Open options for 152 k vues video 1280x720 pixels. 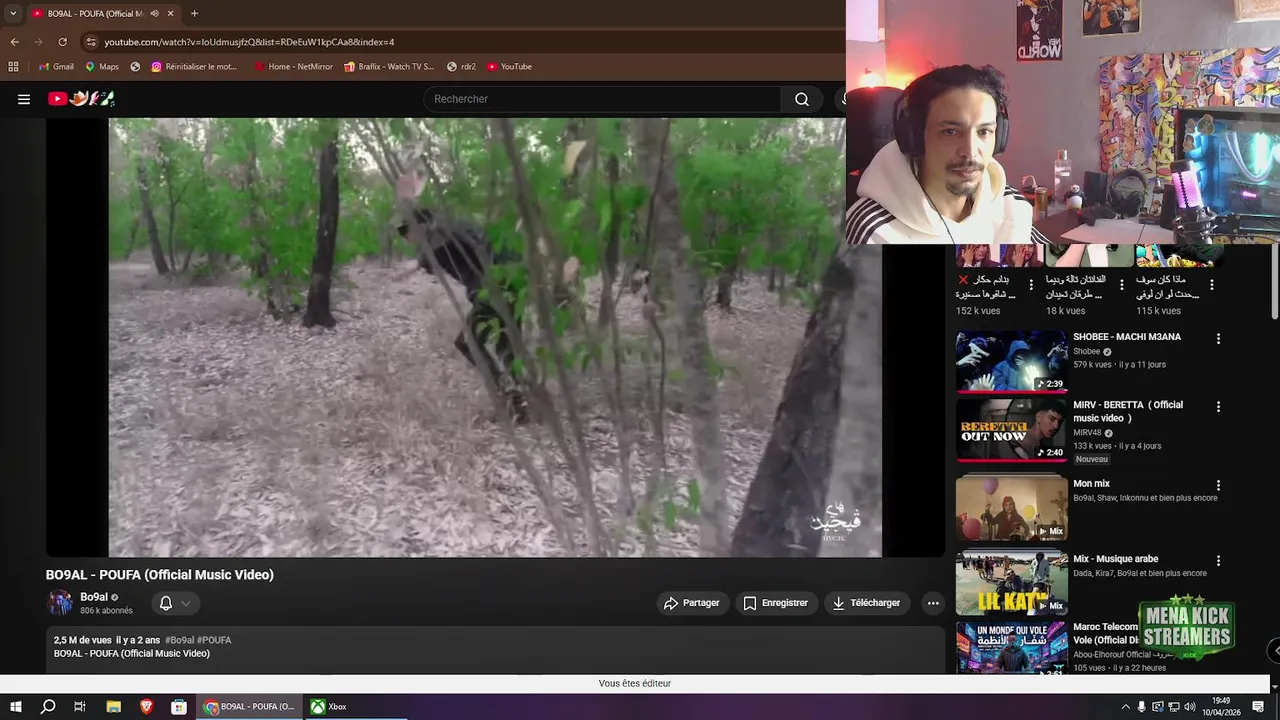click(x=1032, y=285)
